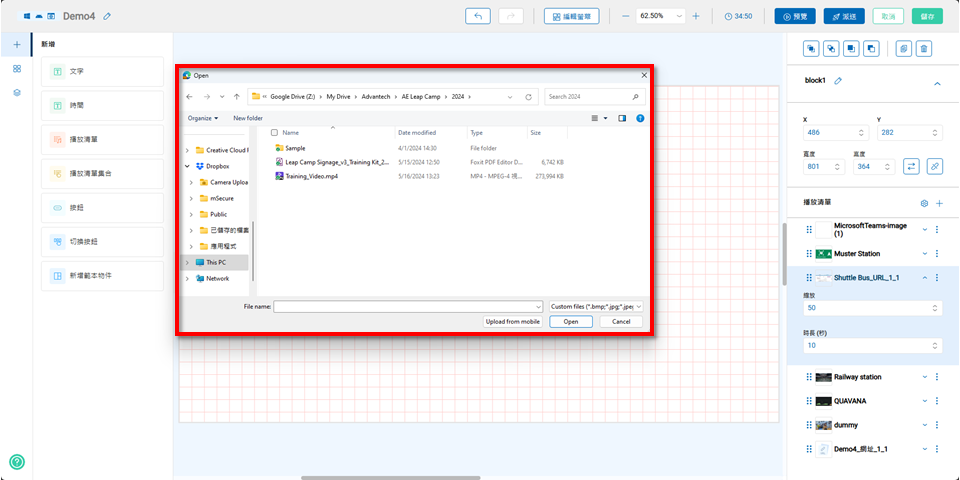The width and height of the screenshot is (960, 480).
Task: Toggle the preview pane button in dialog
Action: click(622, 118)
